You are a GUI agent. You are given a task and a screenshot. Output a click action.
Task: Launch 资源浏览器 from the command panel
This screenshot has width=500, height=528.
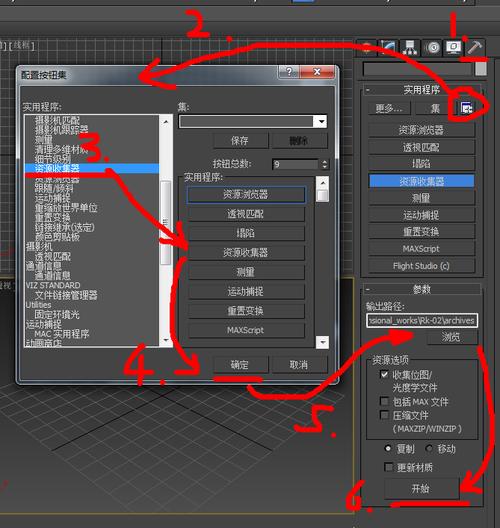[422, 130]
